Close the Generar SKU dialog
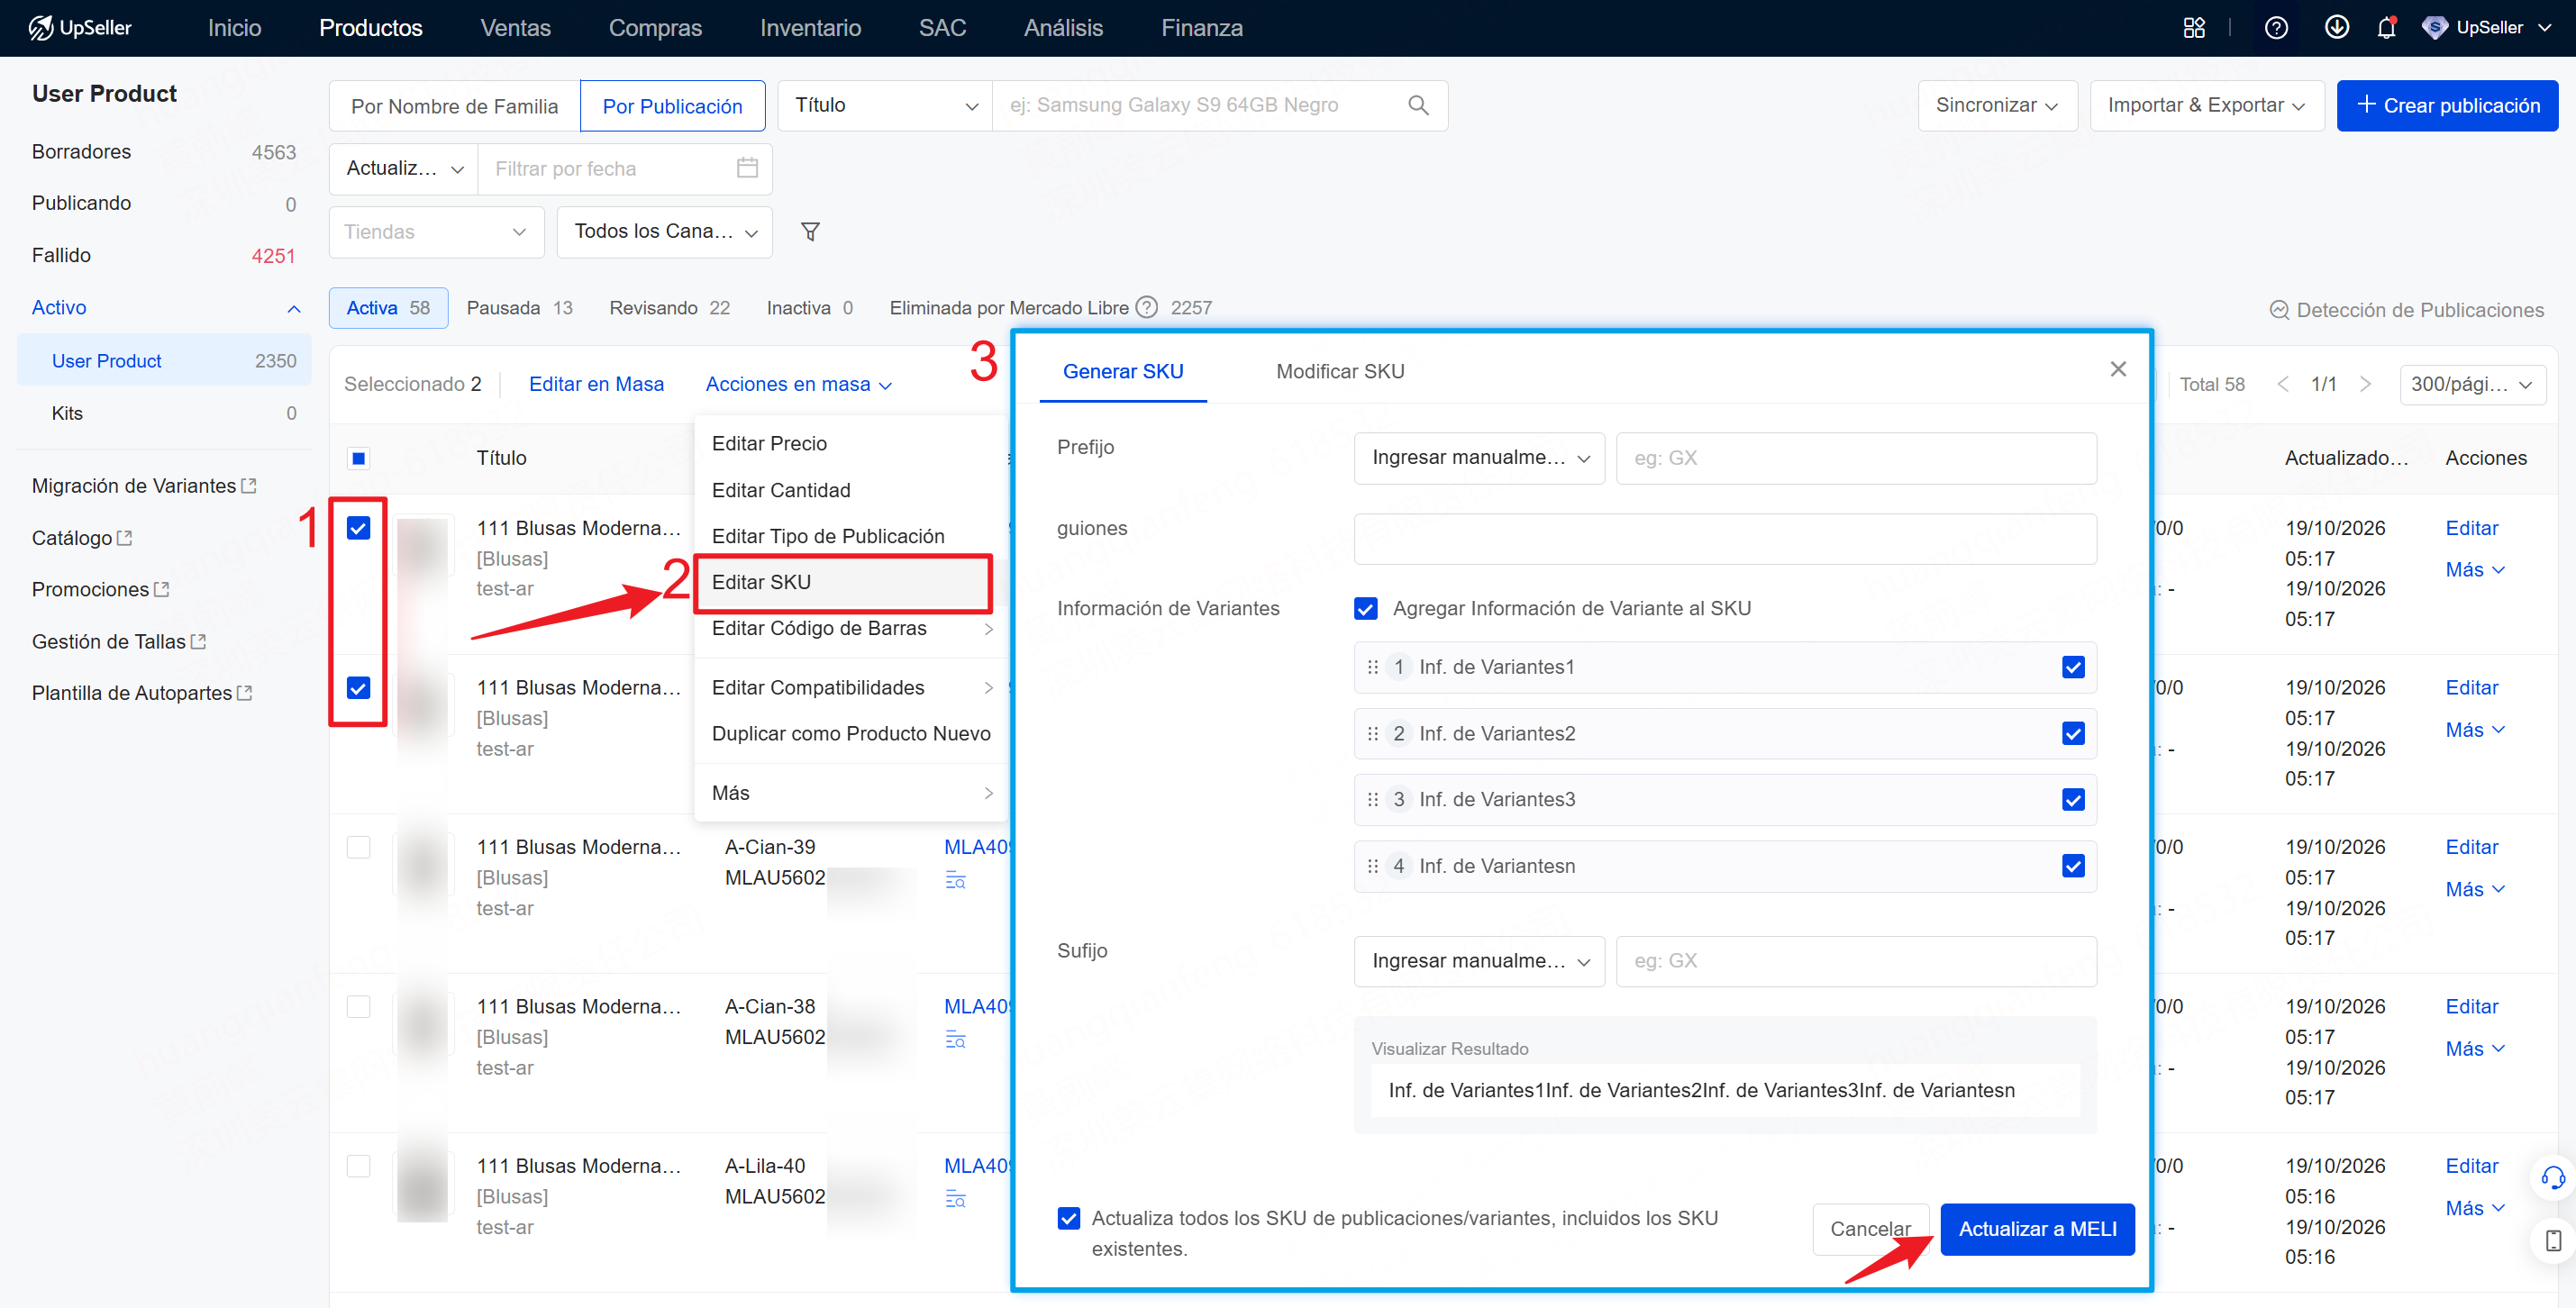The height and width of the screenshot is (1308, 2576). click(x=2118, y=369)
